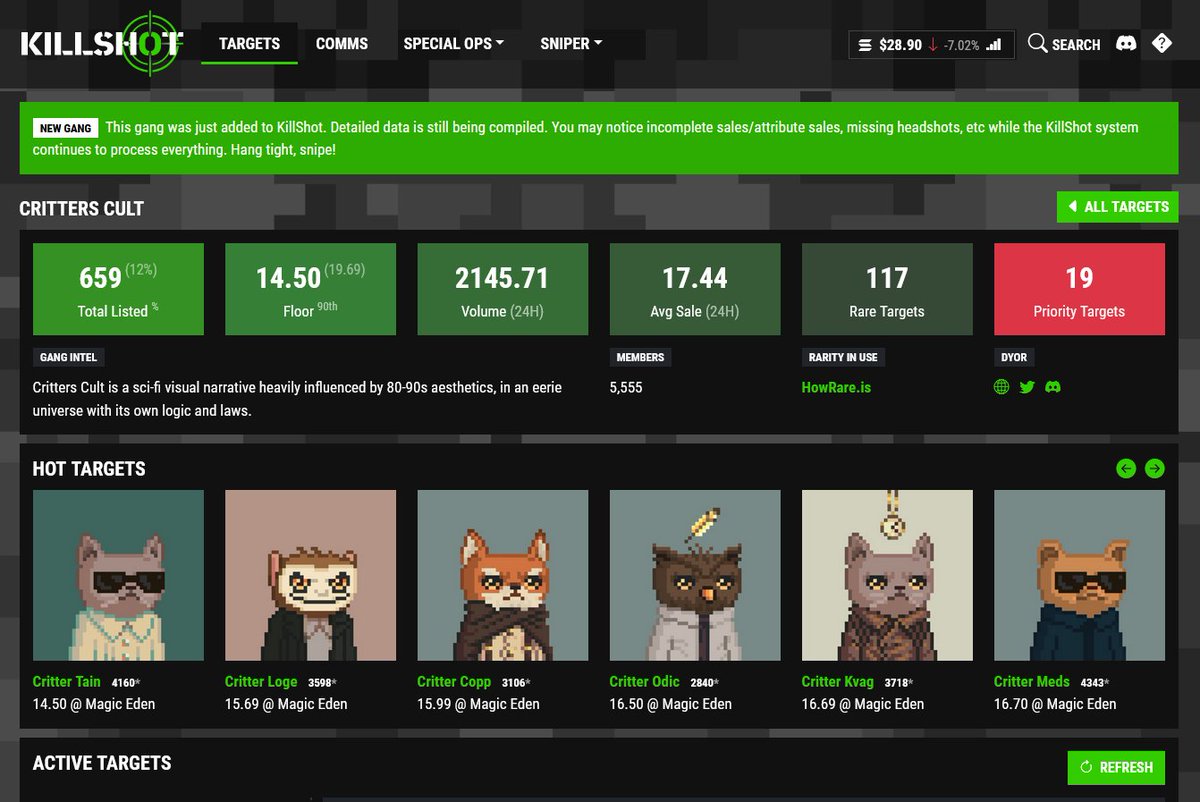The width and height of the screenshot is (1200, 802).
Task: Click the help question-mark icon
Action: (x=1162, y=43)
